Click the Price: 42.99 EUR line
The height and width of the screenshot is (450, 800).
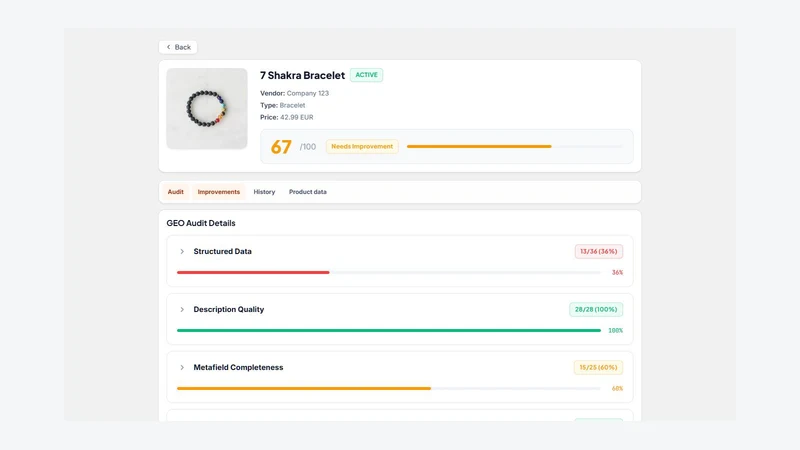[287, 117]
